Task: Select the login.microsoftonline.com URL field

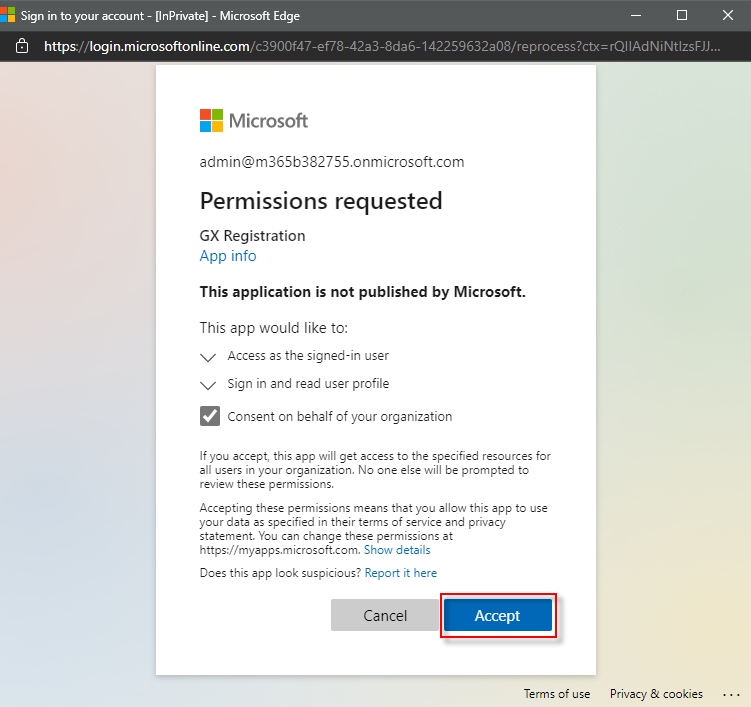Action: [x=380, y=47]
